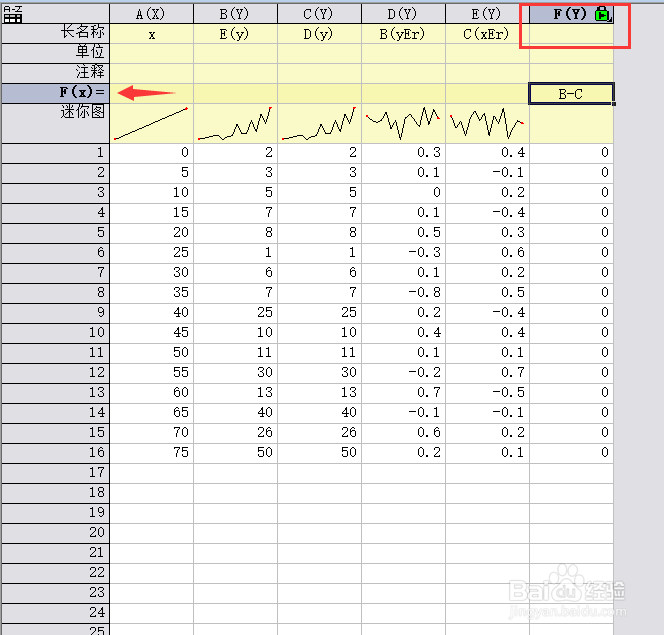Select row header 5

55,232
